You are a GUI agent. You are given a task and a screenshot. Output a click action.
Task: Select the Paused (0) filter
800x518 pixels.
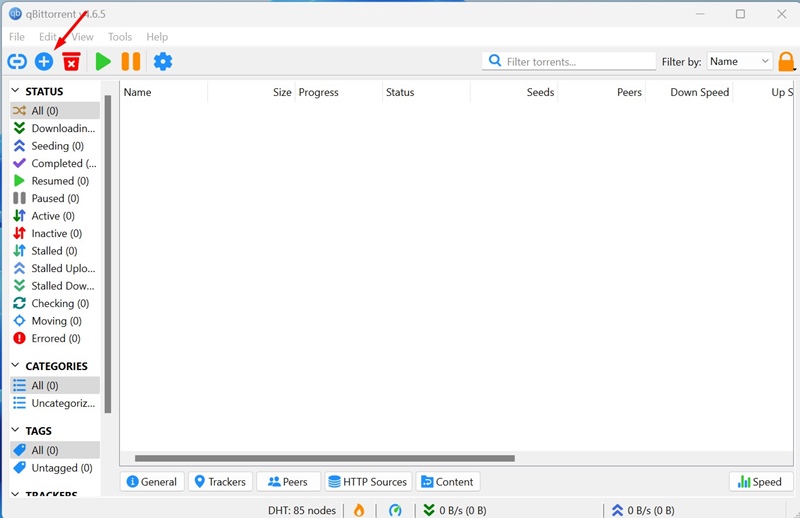(55, 198)
